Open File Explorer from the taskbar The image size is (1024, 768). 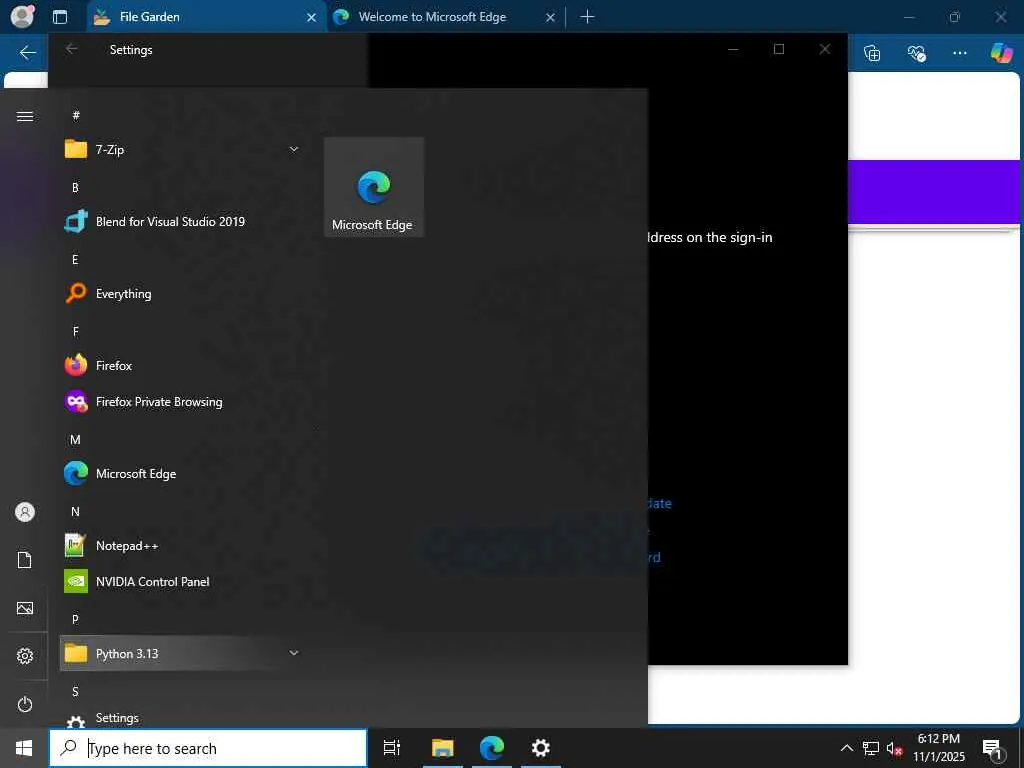pos(443,748)
